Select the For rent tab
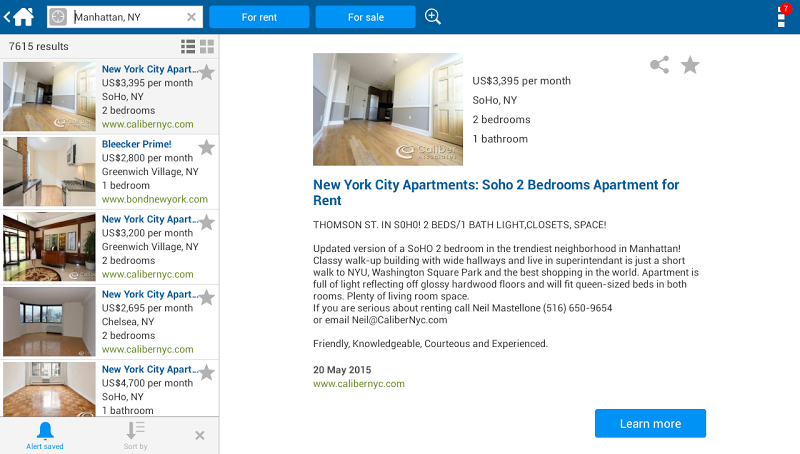This screenshot has height=454, width=800. coord(259,17)
